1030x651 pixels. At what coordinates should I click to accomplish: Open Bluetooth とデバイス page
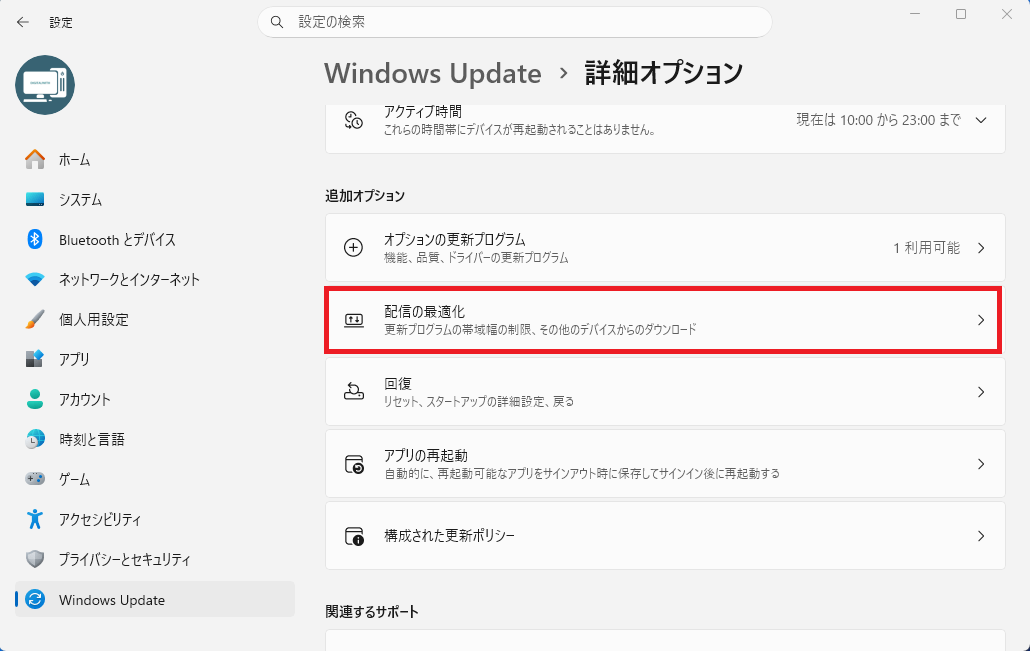pyautogui.click(x=155, y=239)
